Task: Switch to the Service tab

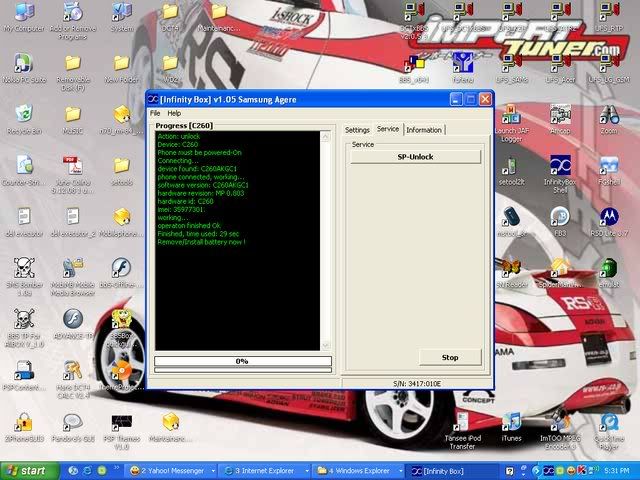Action: coord(388,129)
